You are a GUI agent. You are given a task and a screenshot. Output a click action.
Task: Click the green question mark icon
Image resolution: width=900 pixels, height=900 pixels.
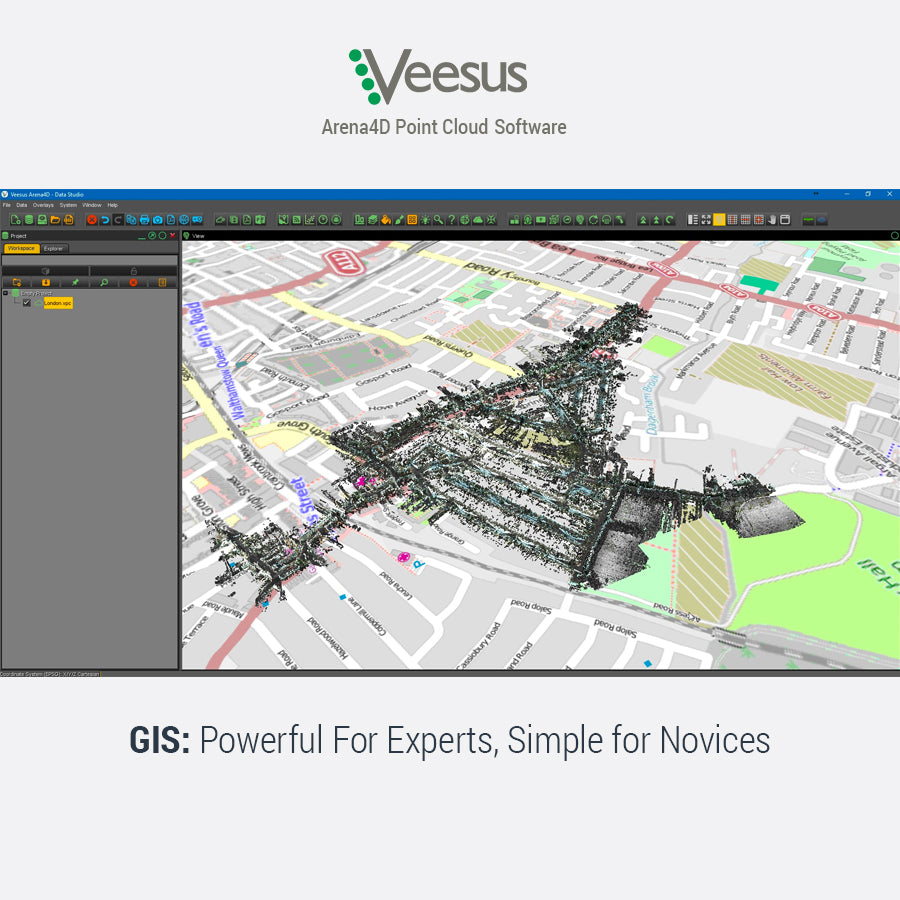pyautogui.click(x=452, y=220)
